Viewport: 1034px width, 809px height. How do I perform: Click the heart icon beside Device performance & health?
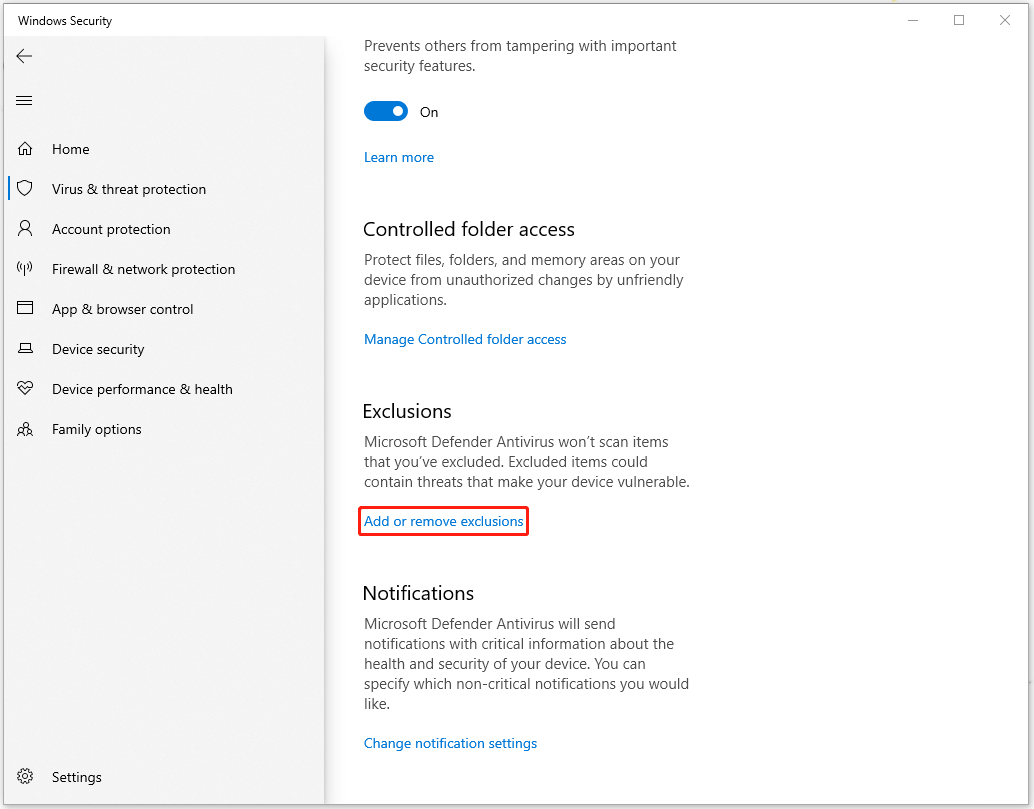[x=25, y=388]
